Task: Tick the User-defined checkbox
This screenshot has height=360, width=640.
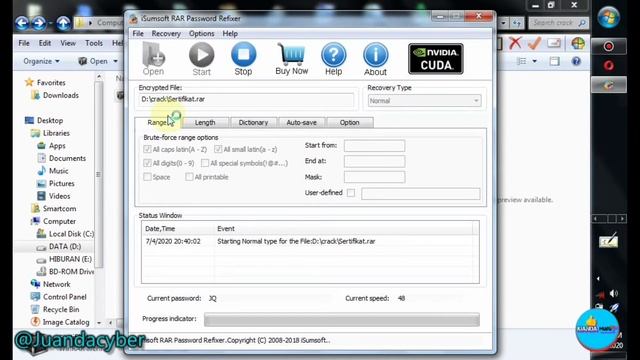Action: click(351, 193)
